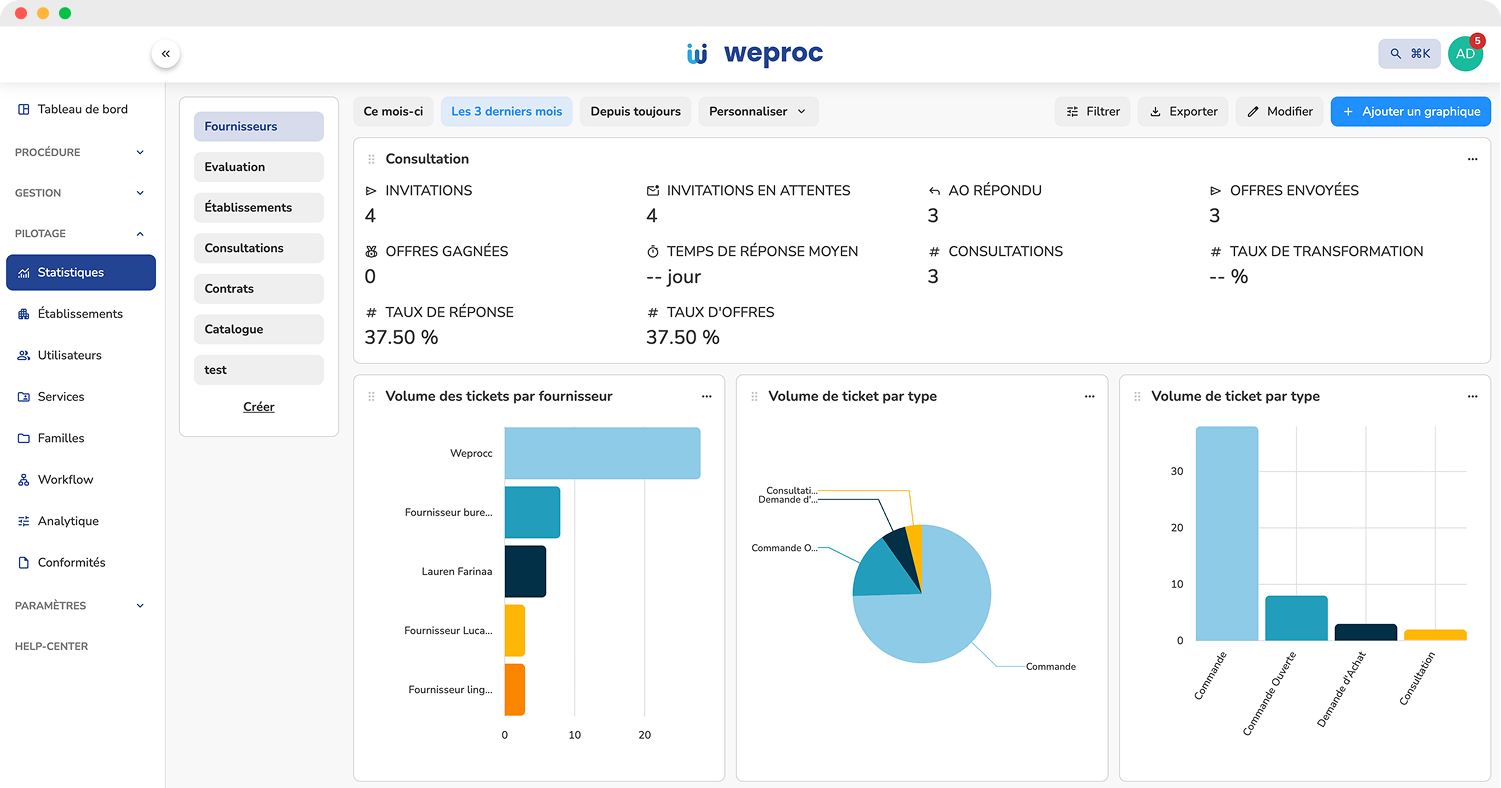Click the Exporter button
The image size is (1501, 788).
click(x=1183, y=111)
